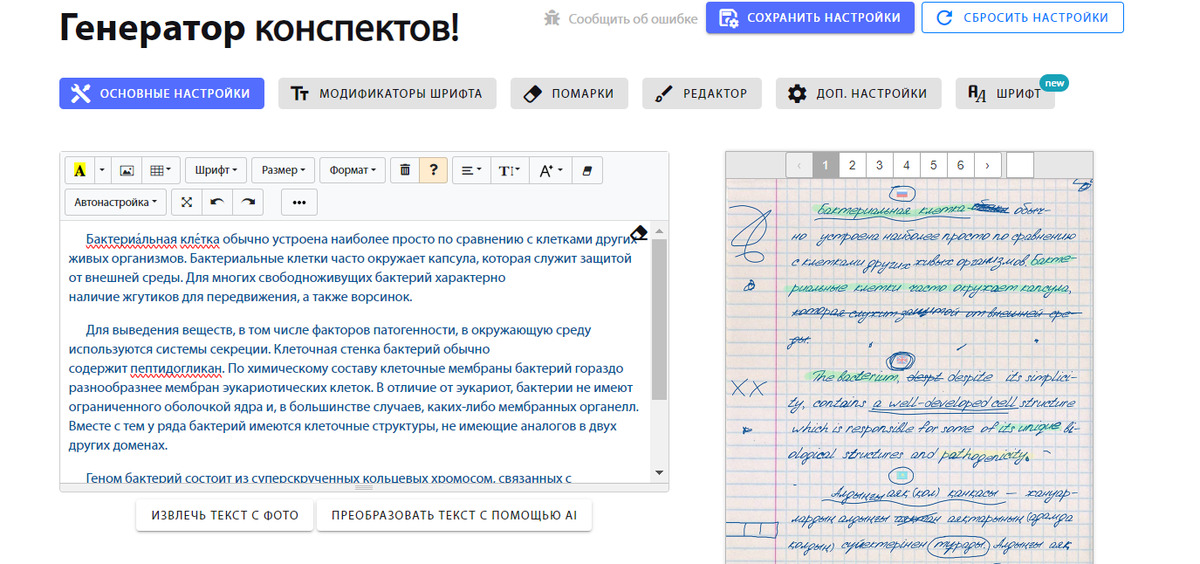
Task: Click the eraser icon in the editor toolbar
Action: point(586,170)
